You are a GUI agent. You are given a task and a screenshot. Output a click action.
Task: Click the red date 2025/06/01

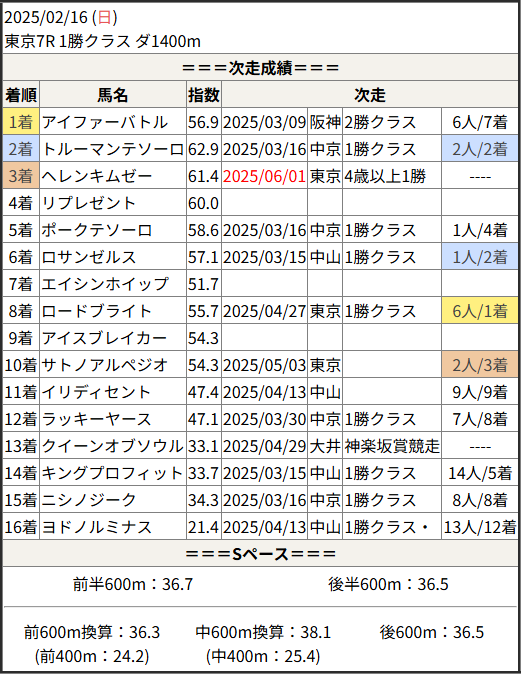pyautogui.click(x=264, y=176)
